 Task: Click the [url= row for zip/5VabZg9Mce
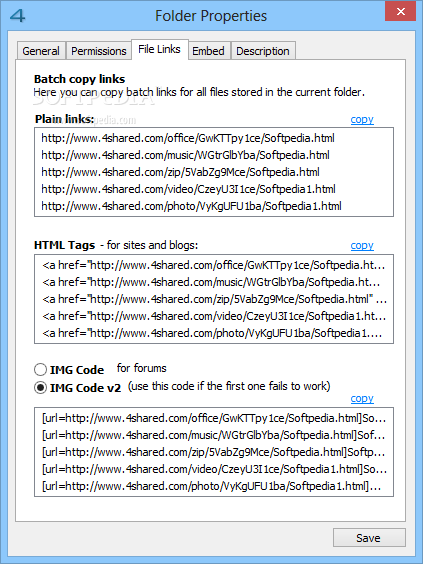(214, 452)
